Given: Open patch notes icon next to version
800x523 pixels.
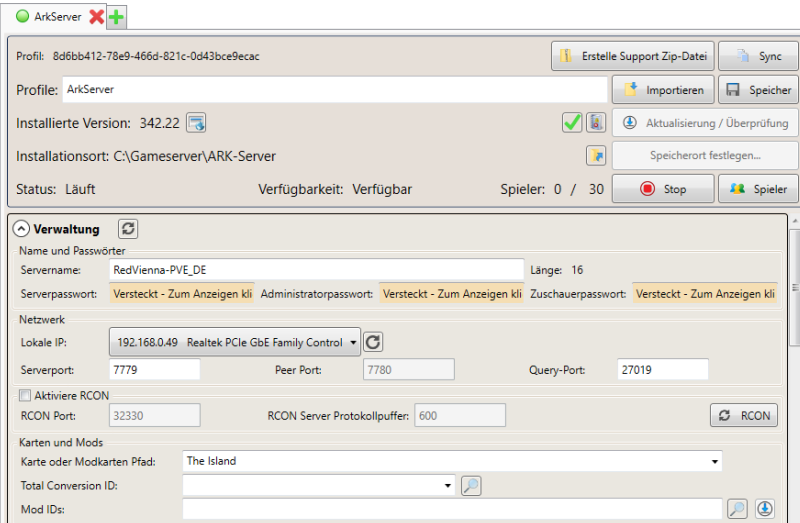Looking at the screenshot, I should pos(196,123).
